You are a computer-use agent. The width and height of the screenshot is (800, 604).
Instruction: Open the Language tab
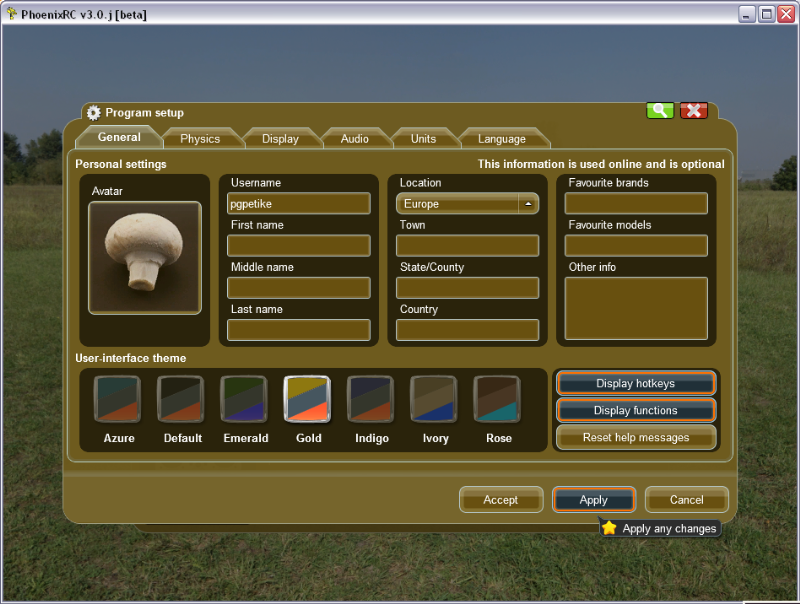click(501, 139)
